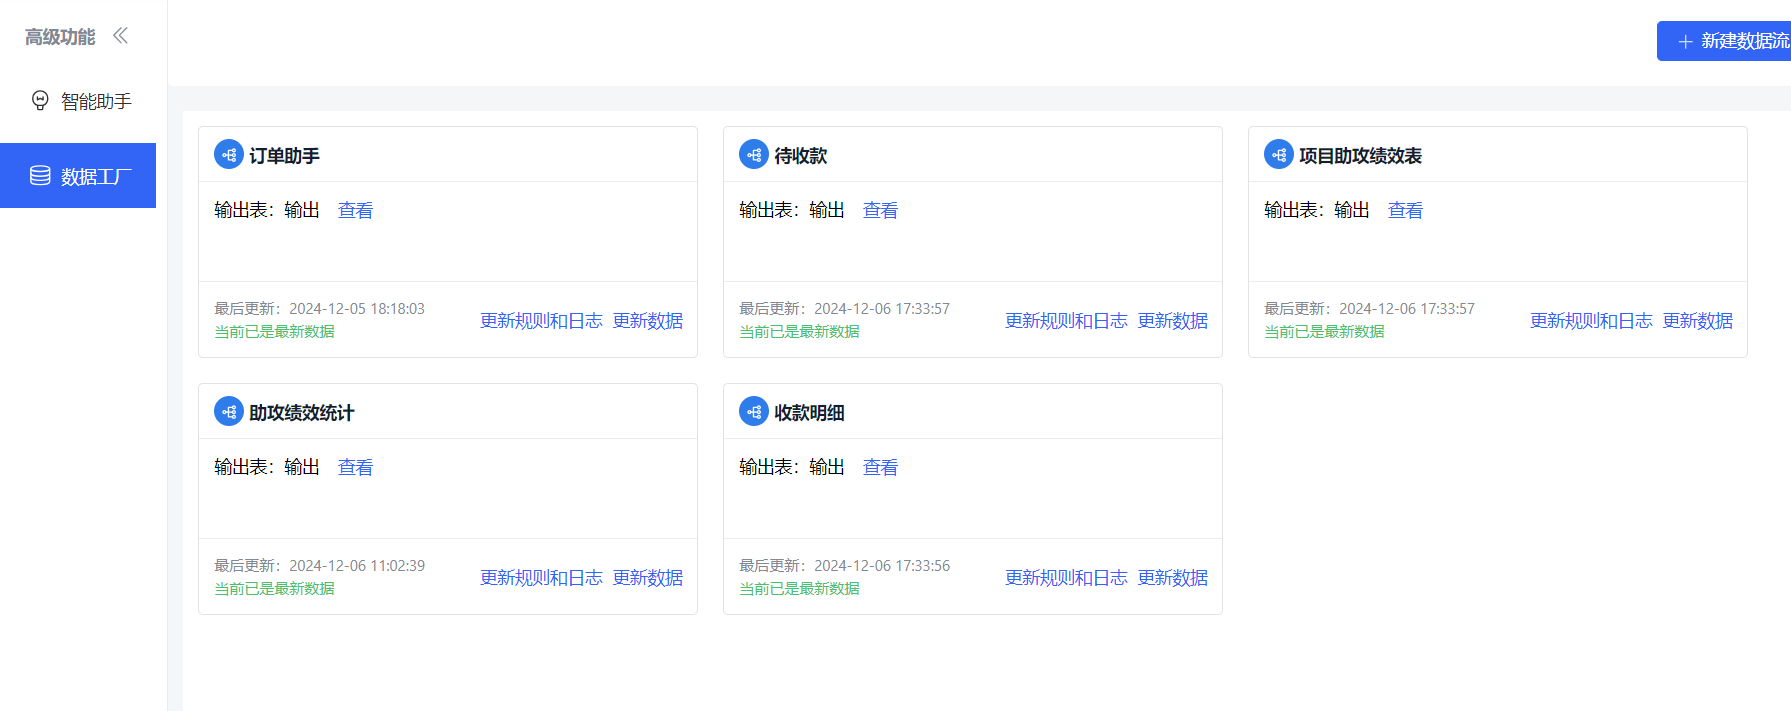Open the 收款明细 card title
Screen dimensions: 1791x711
[x=809, y=413]
